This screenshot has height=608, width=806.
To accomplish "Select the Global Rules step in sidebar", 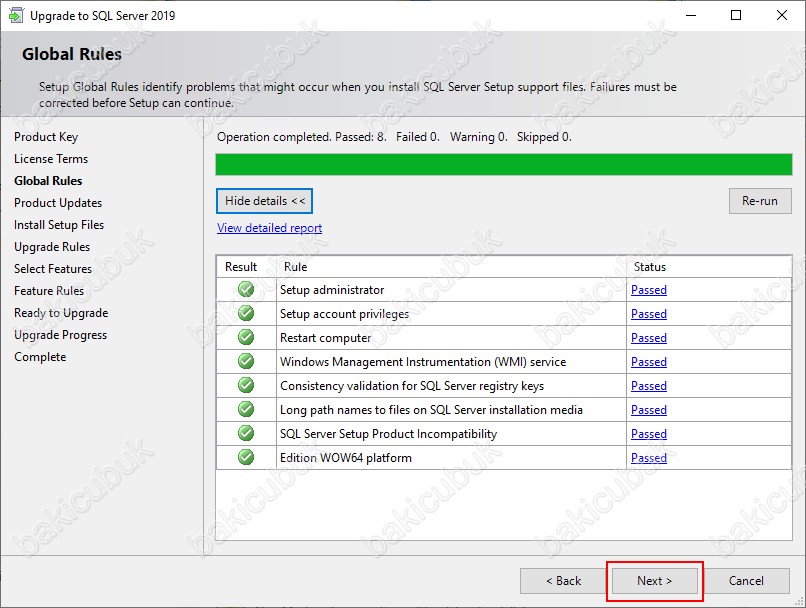I will pyautogui.click(x=48, y=181).
